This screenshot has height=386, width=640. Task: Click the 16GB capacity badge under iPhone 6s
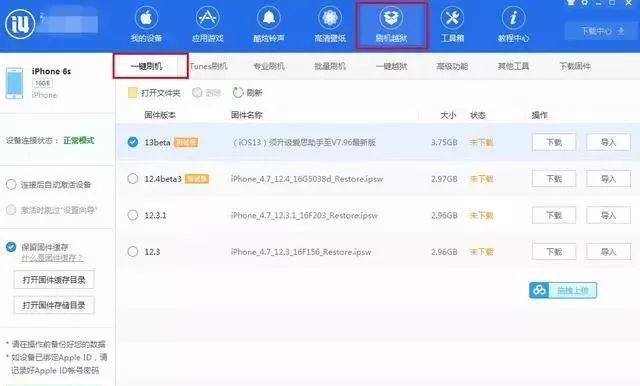coord(42,83)
